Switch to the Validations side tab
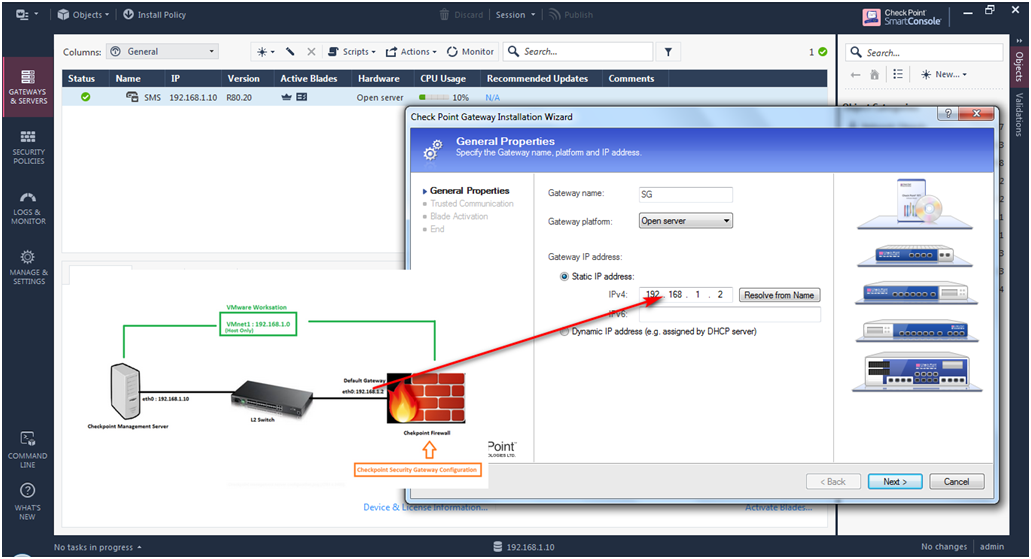The height and width of the screenshot is (559, 1031). click(1019, 114)
